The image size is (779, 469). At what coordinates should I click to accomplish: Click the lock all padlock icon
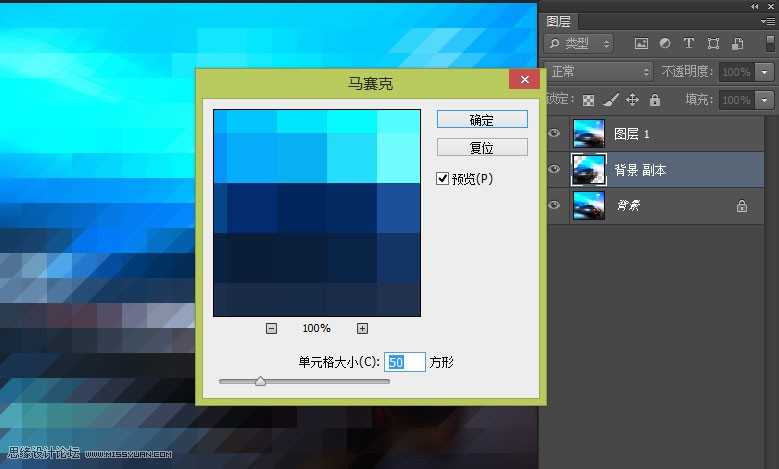(654, 100)
